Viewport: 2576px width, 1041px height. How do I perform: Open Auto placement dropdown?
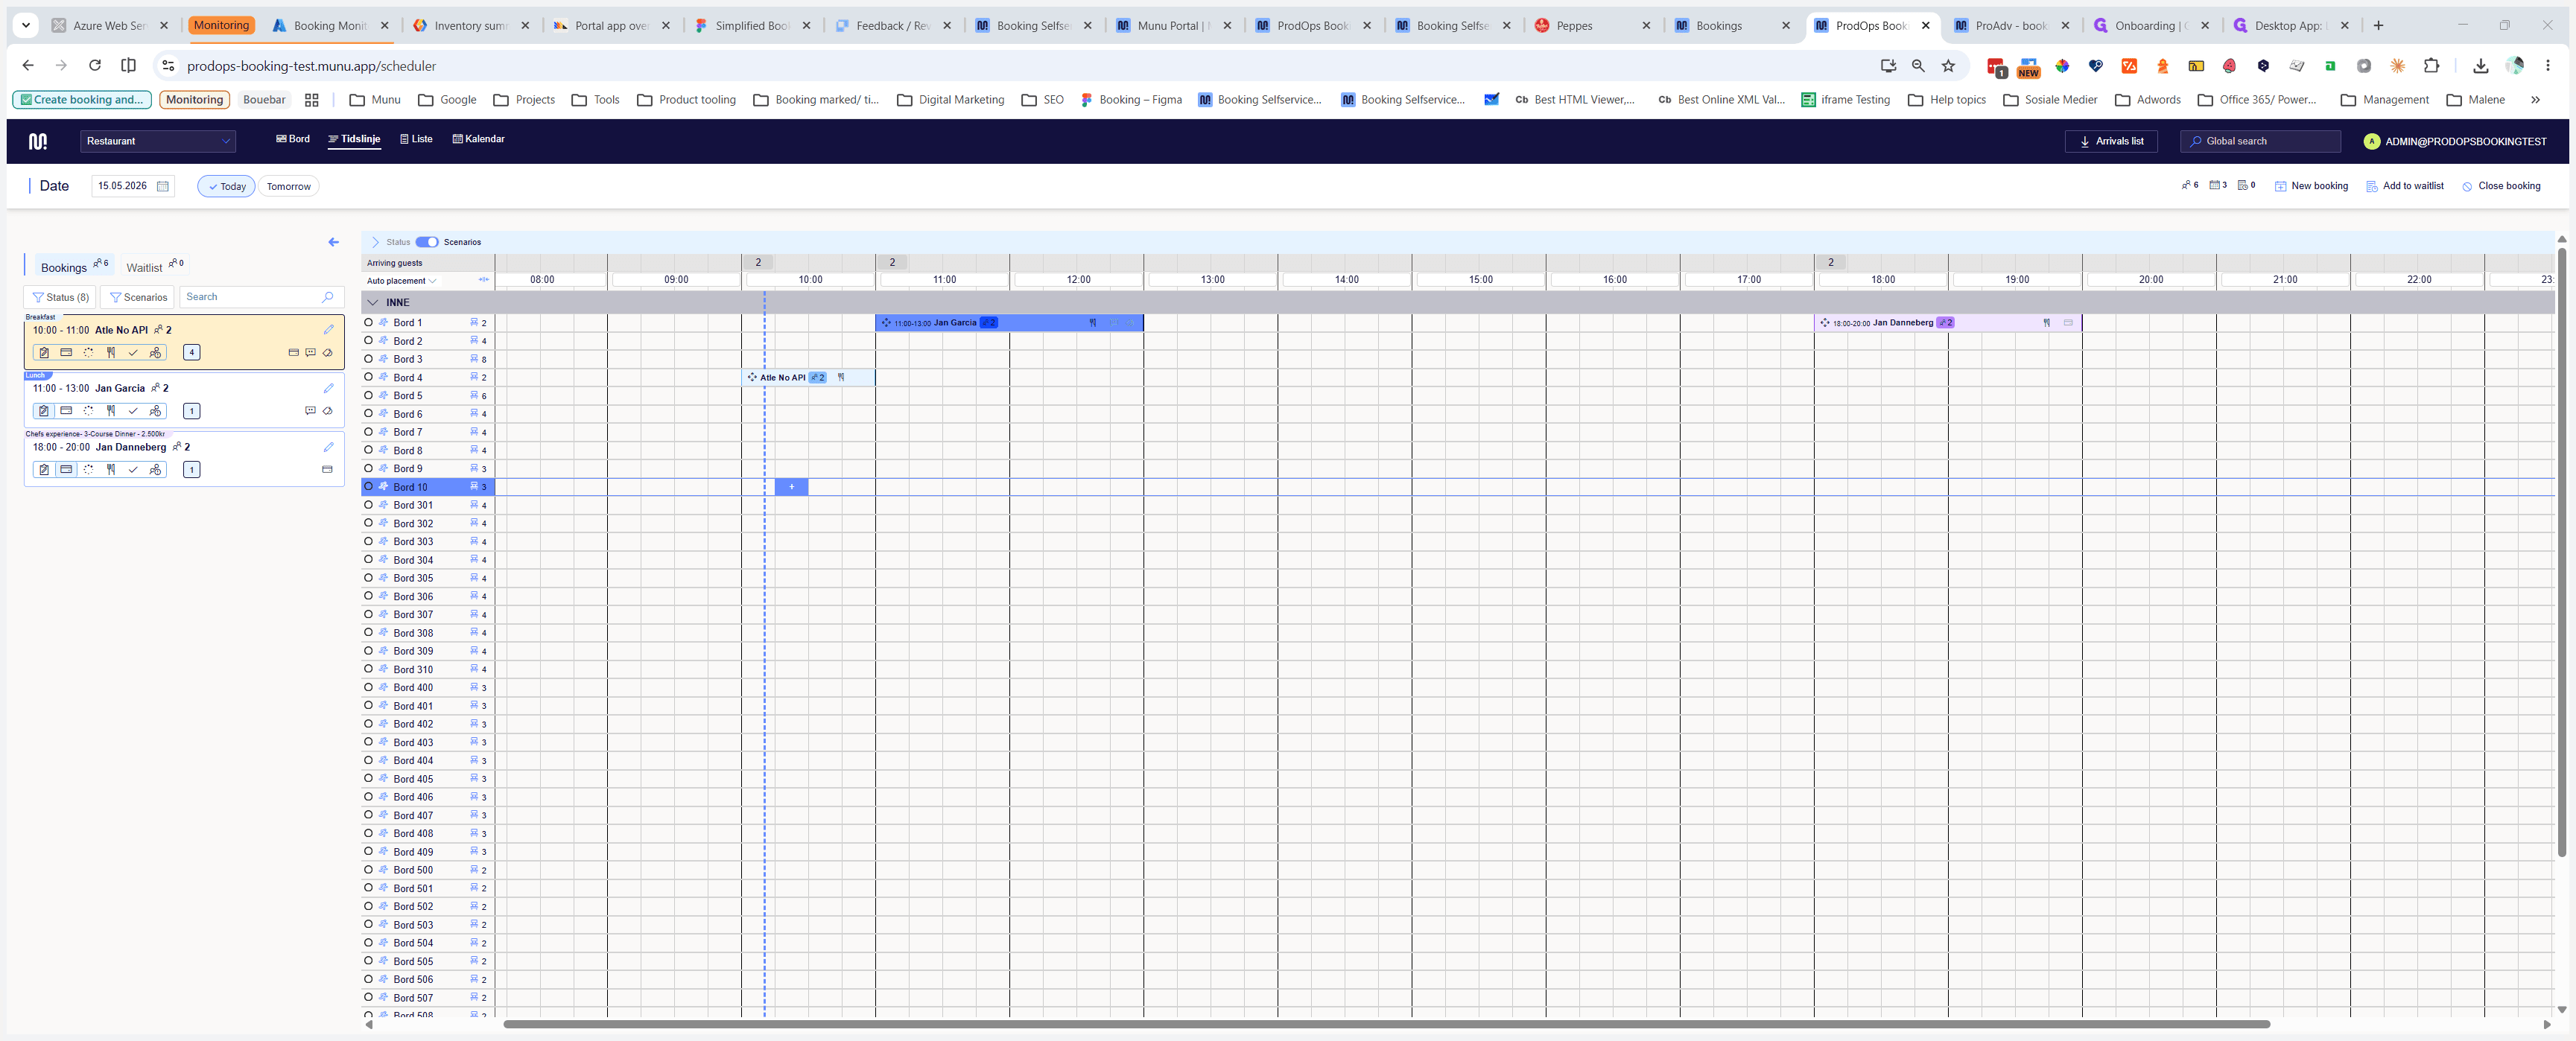pos(401,281)
